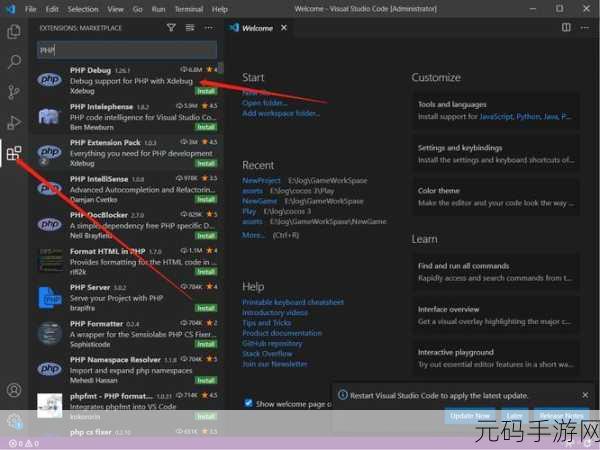Open Tips and Tricks link
600x450 pixels.
(267, 323)
